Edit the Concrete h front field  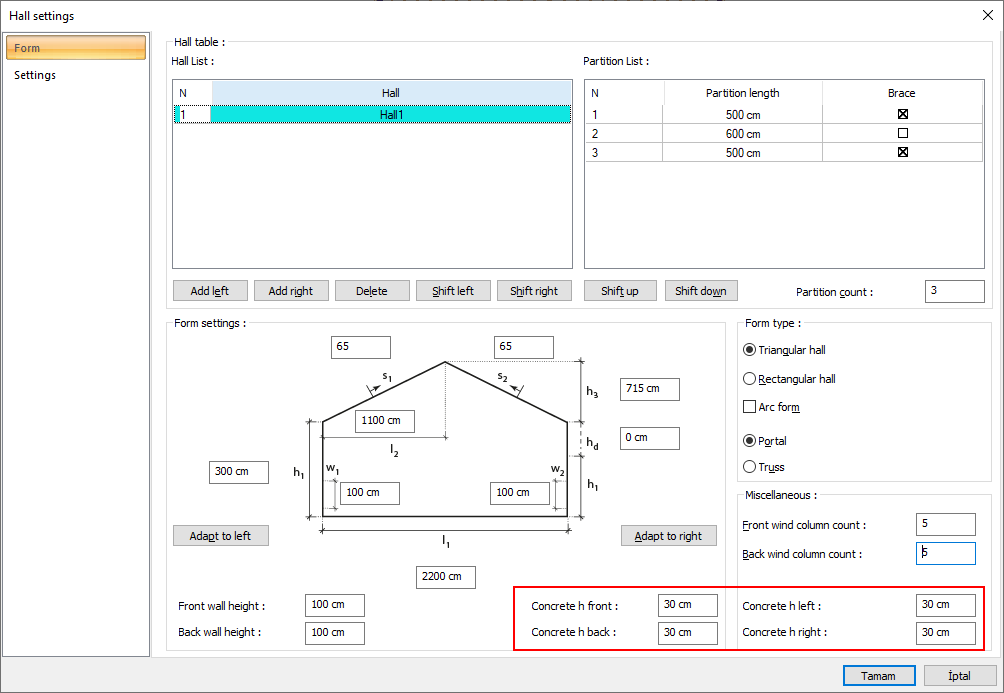click(x=688, y=605)
